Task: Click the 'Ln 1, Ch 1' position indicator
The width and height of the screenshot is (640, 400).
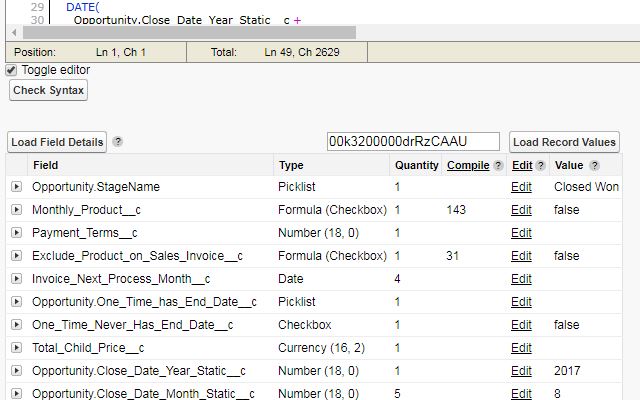Action: (x=121, y=52)
